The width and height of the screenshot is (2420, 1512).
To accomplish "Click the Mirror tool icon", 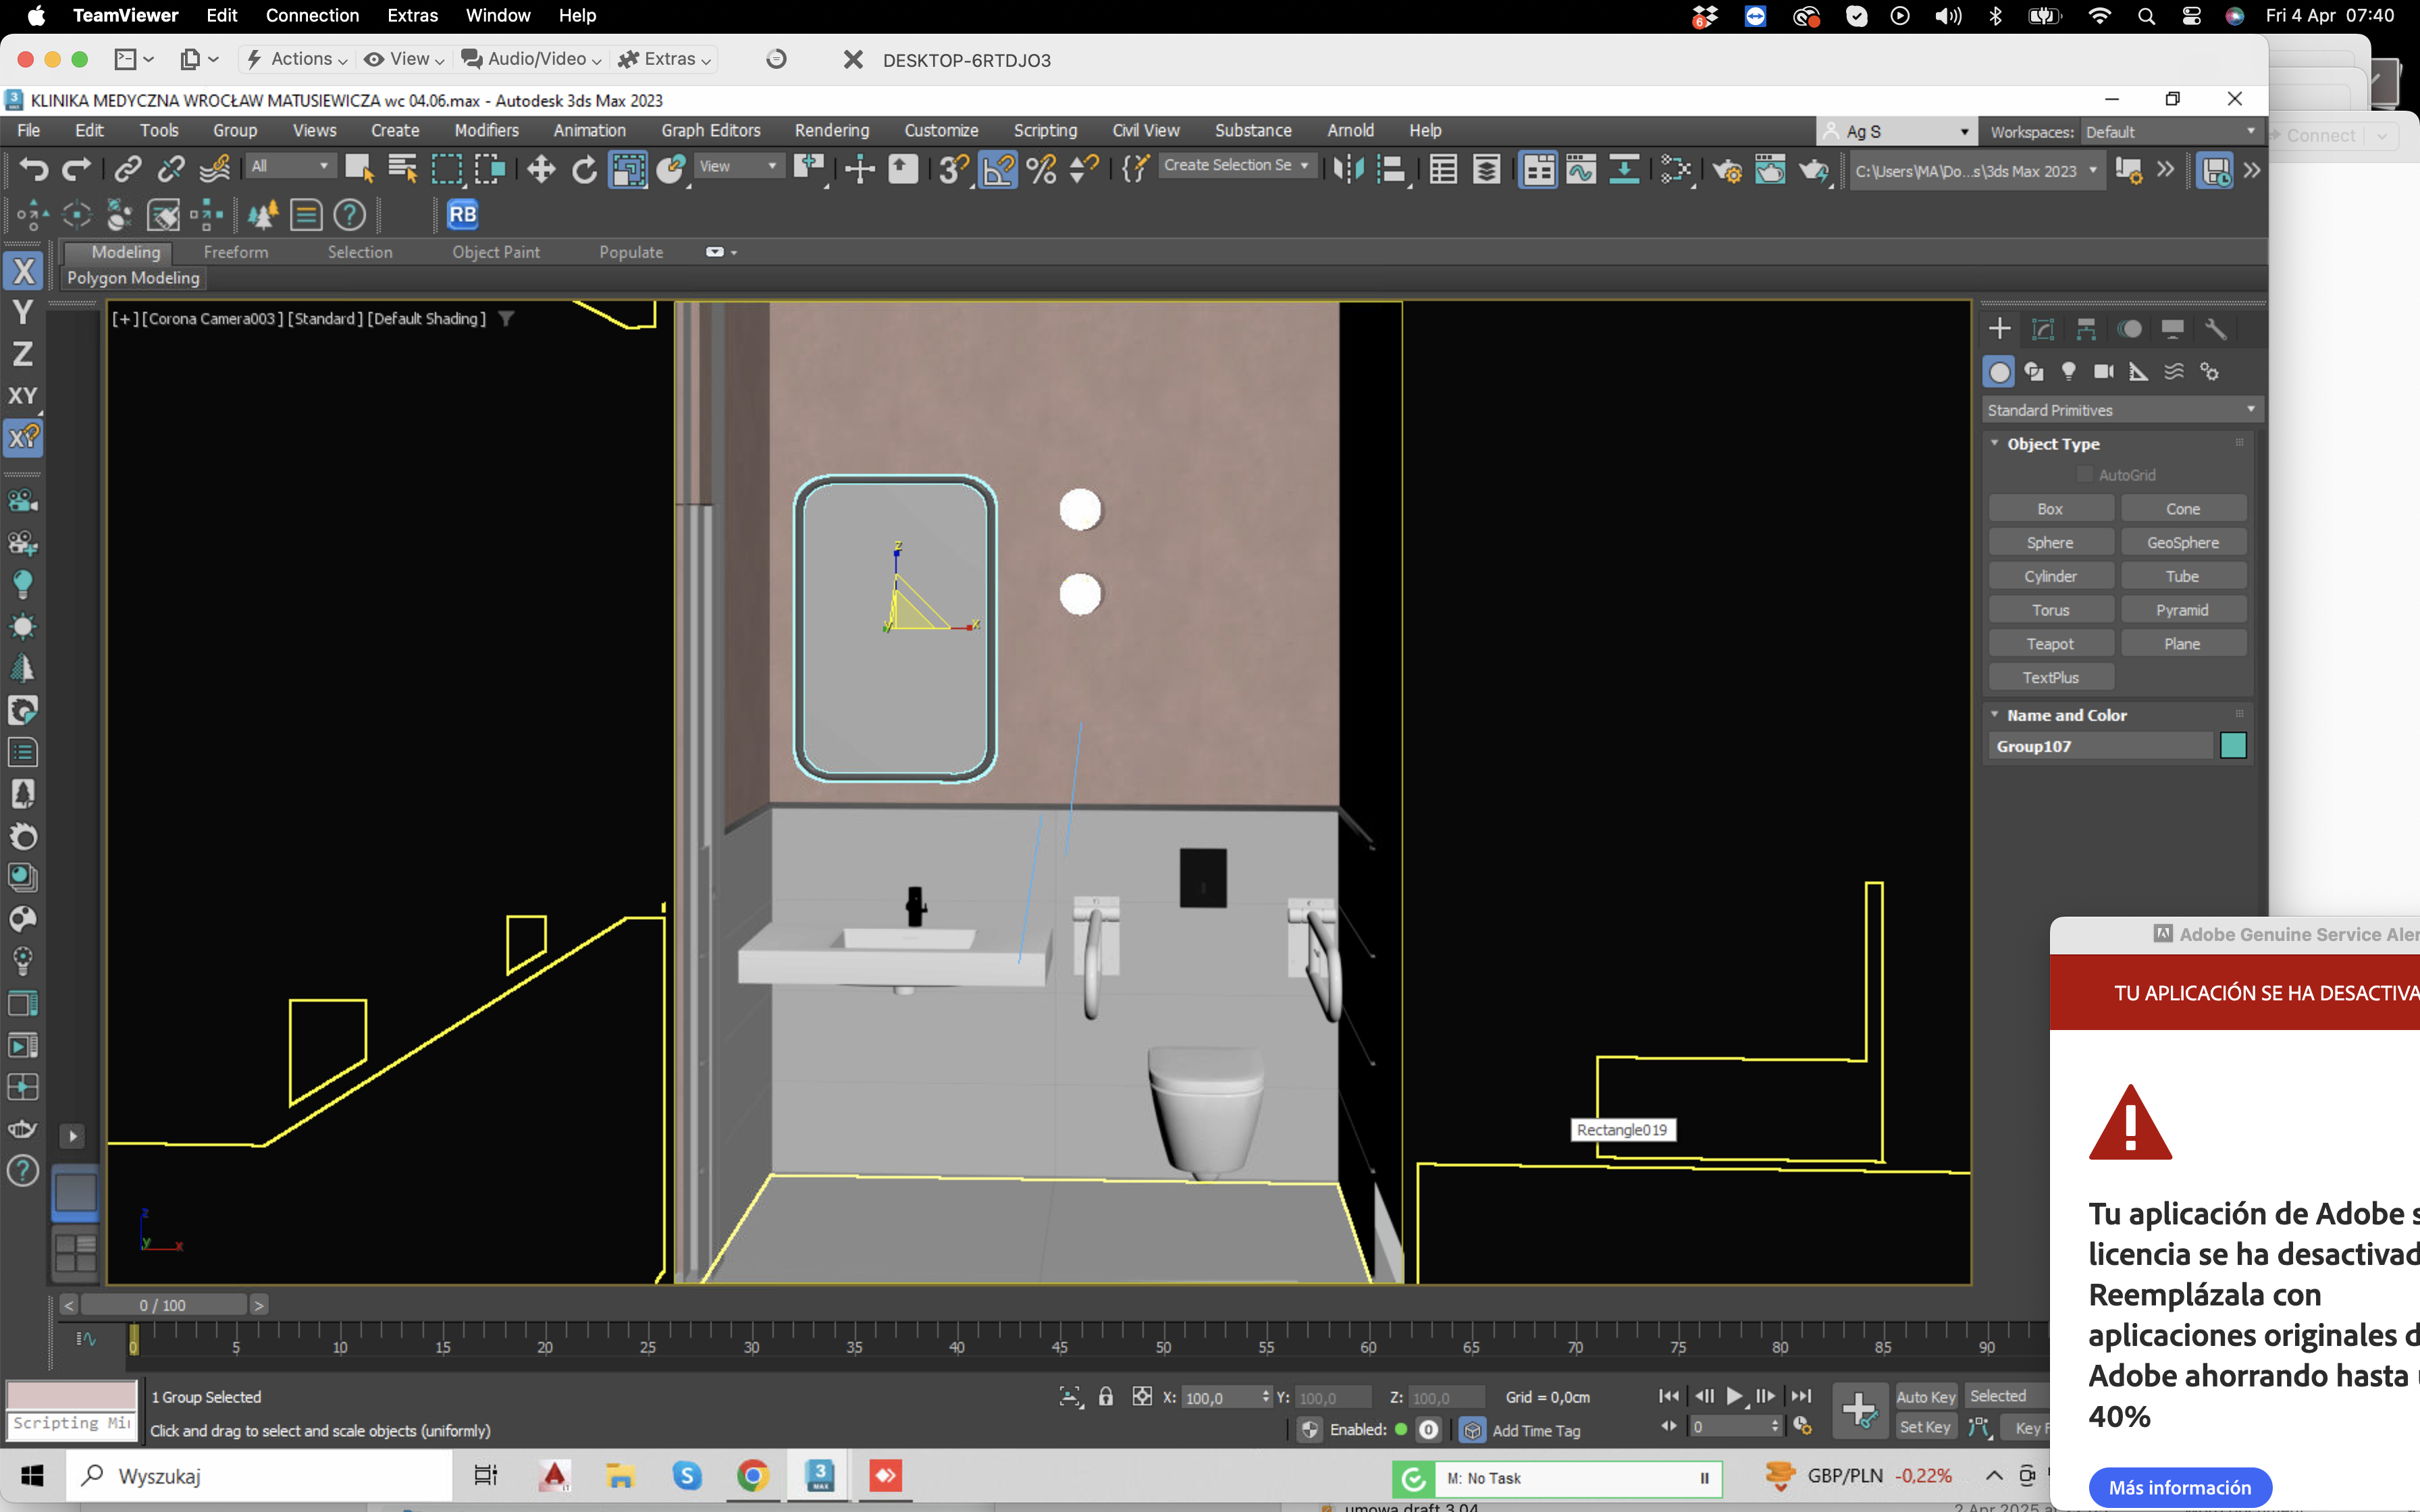I will (x=1348, y=169).
